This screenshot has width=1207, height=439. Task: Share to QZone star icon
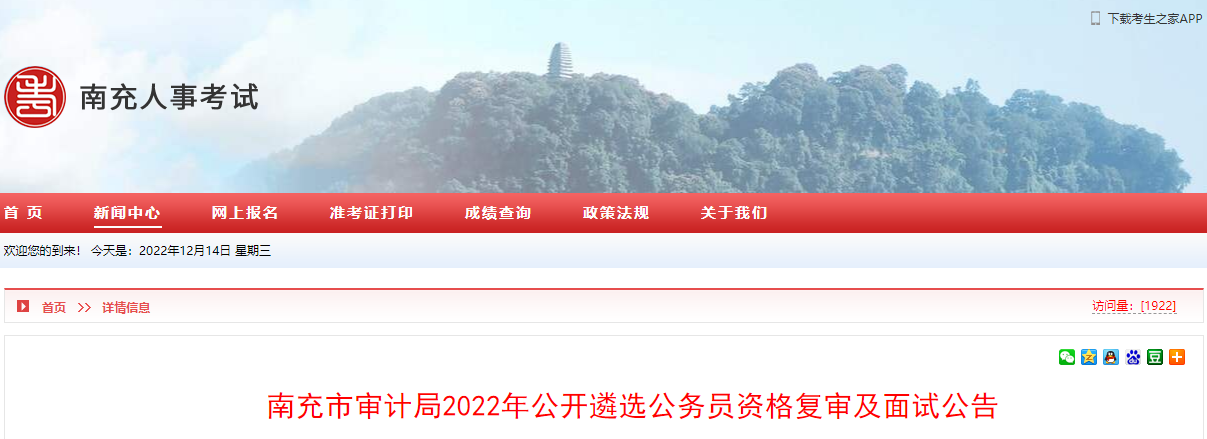pyautogui.click(x=1089, y=357)
